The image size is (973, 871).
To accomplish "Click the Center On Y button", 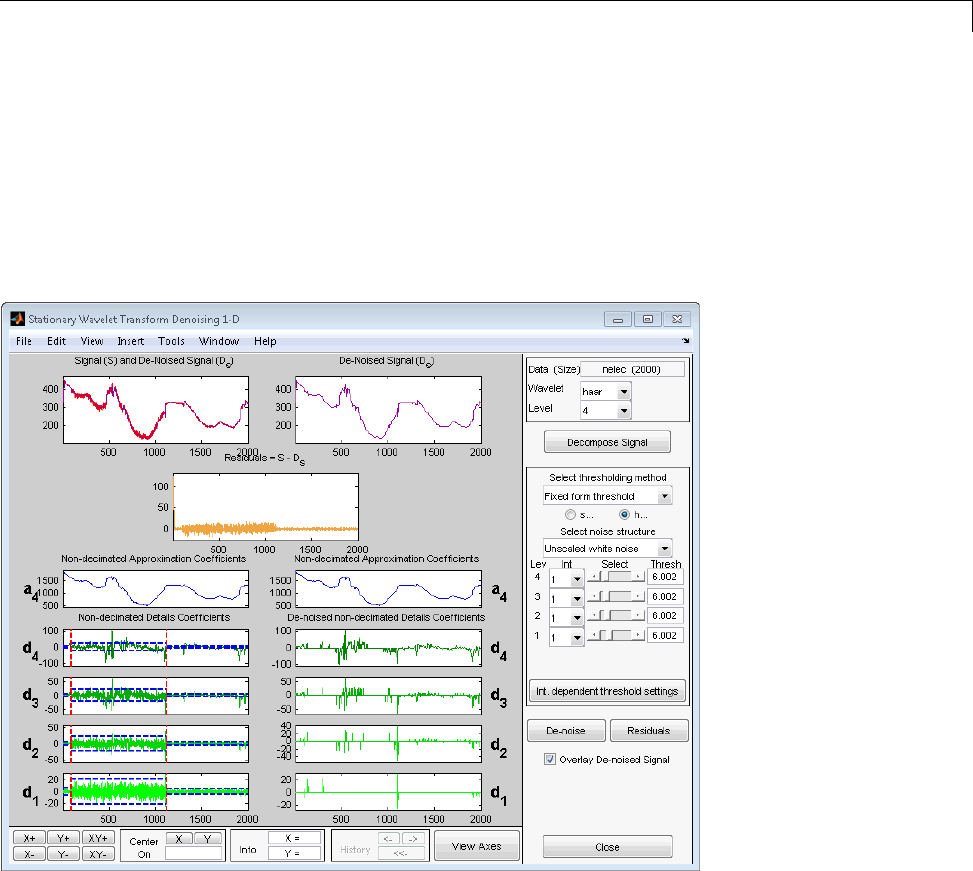I will (207, 838).
